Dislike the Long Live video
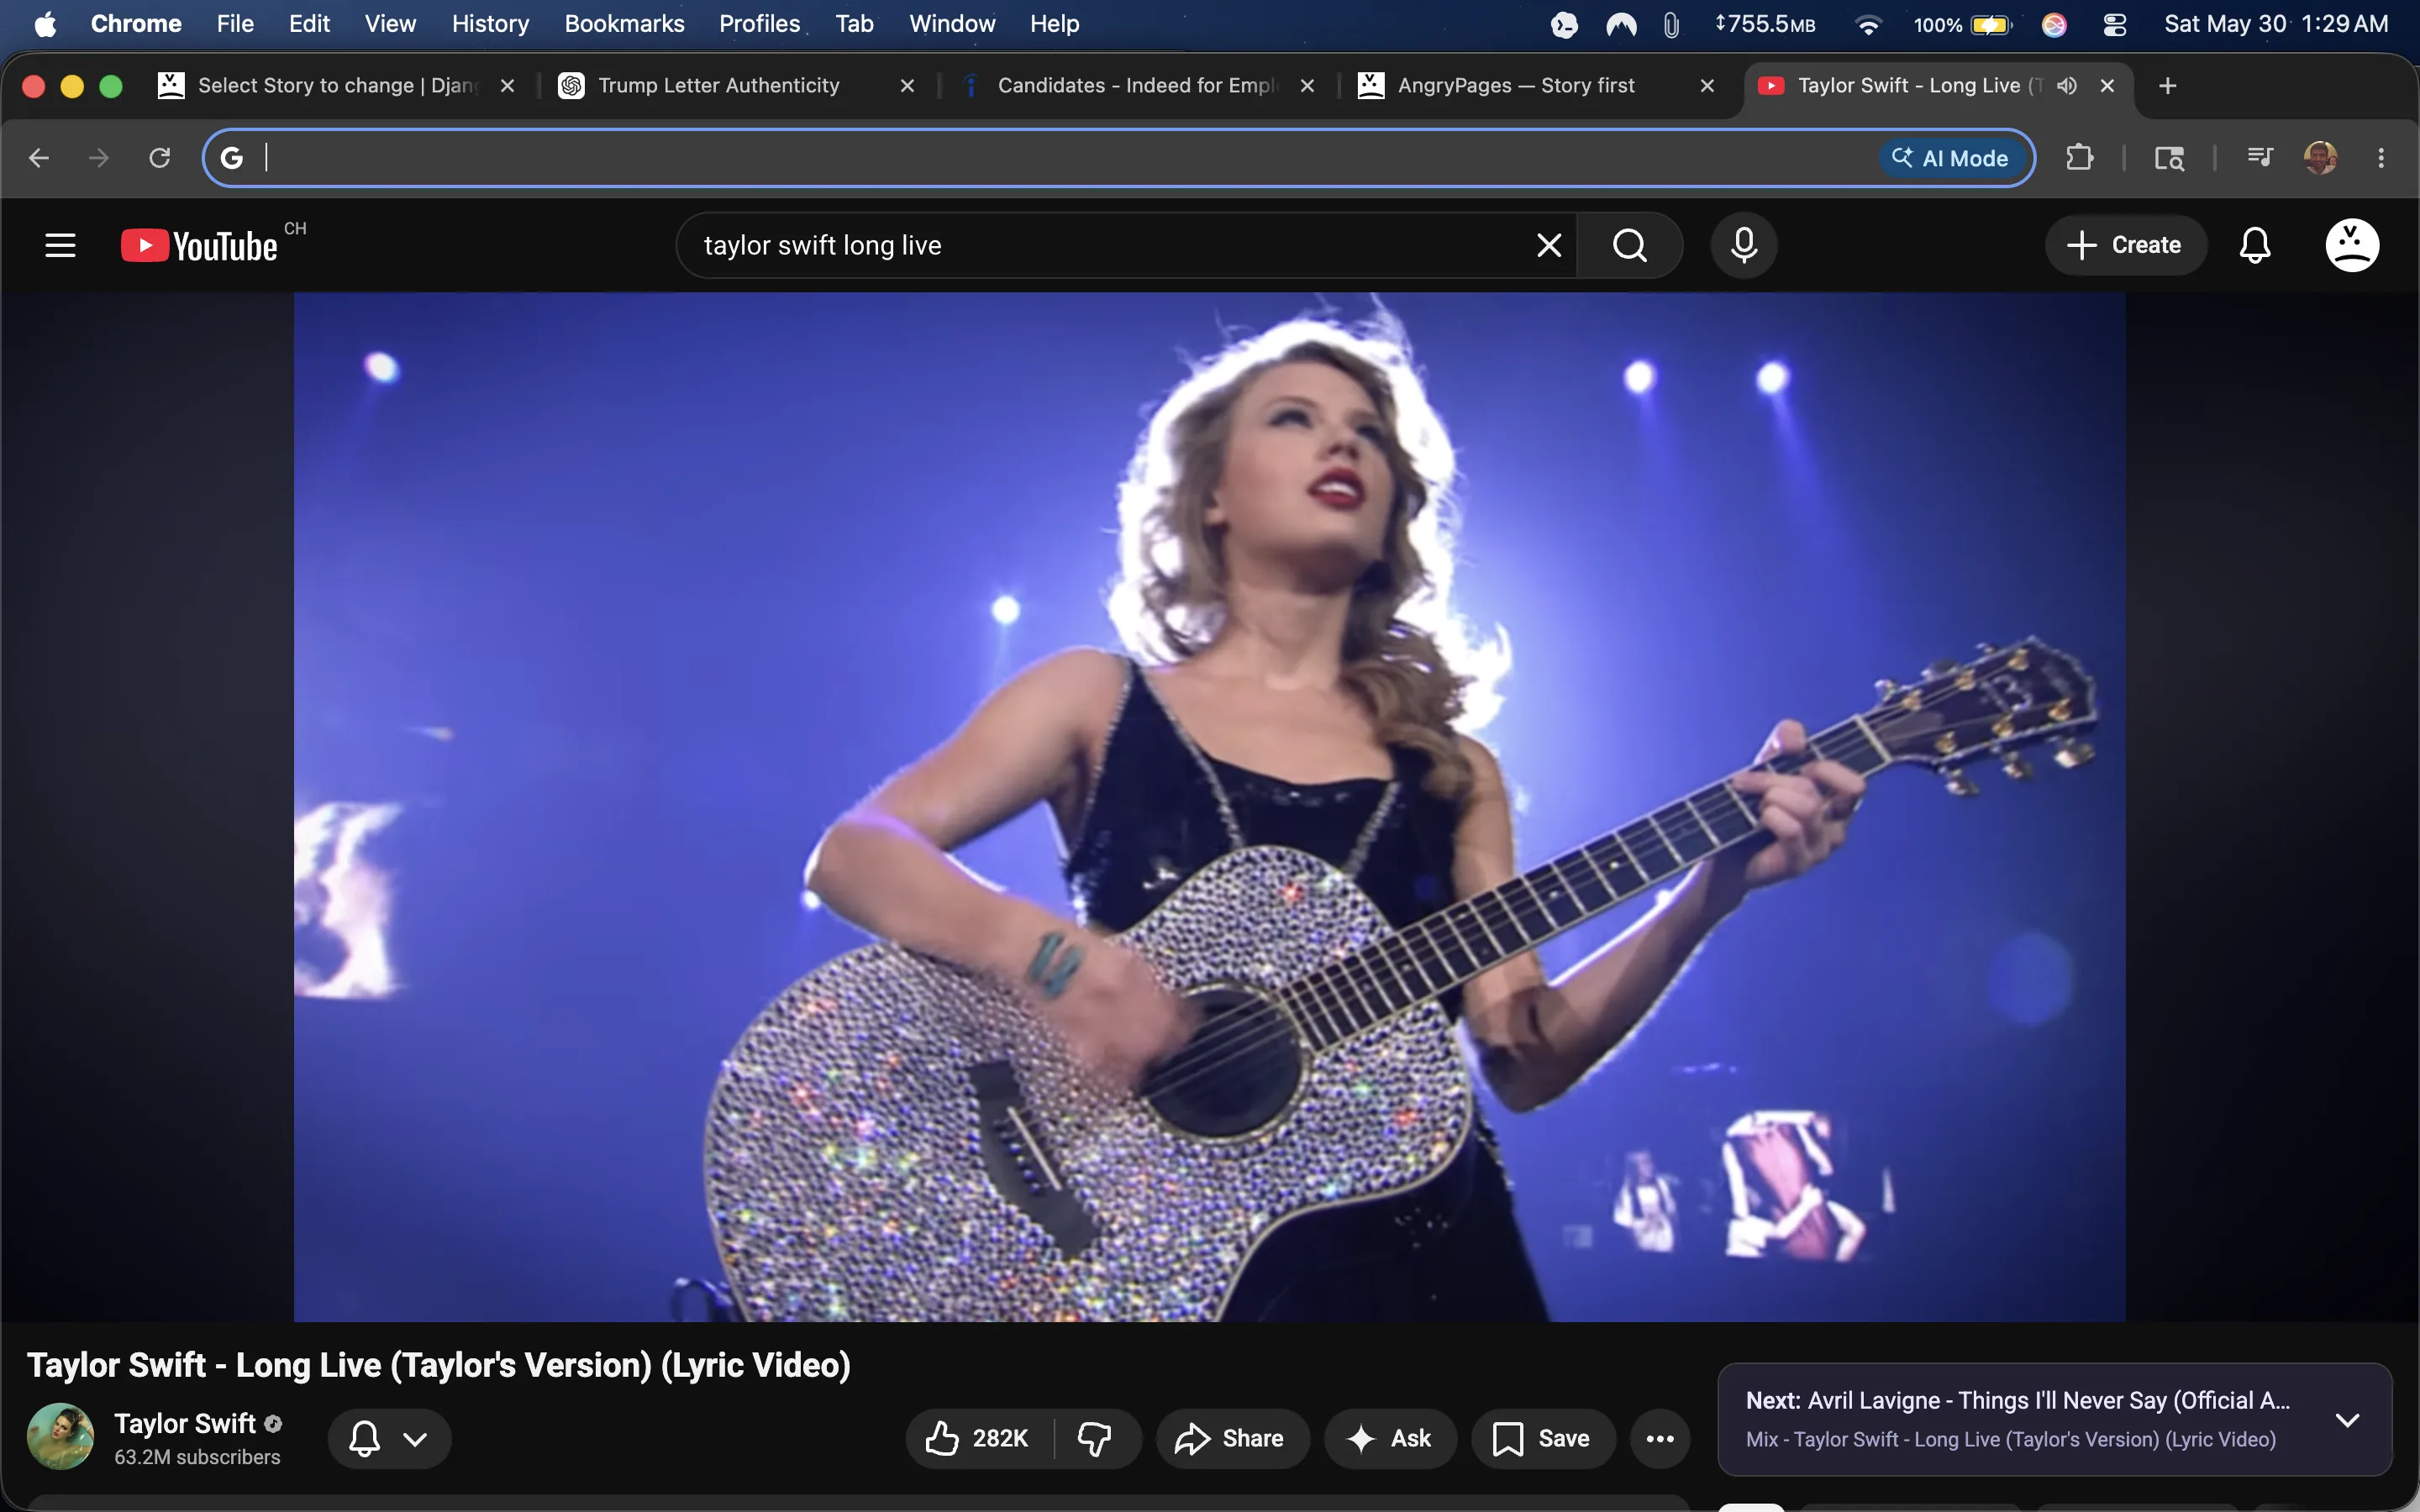2420x1512 pixels. point(1095,1439)
